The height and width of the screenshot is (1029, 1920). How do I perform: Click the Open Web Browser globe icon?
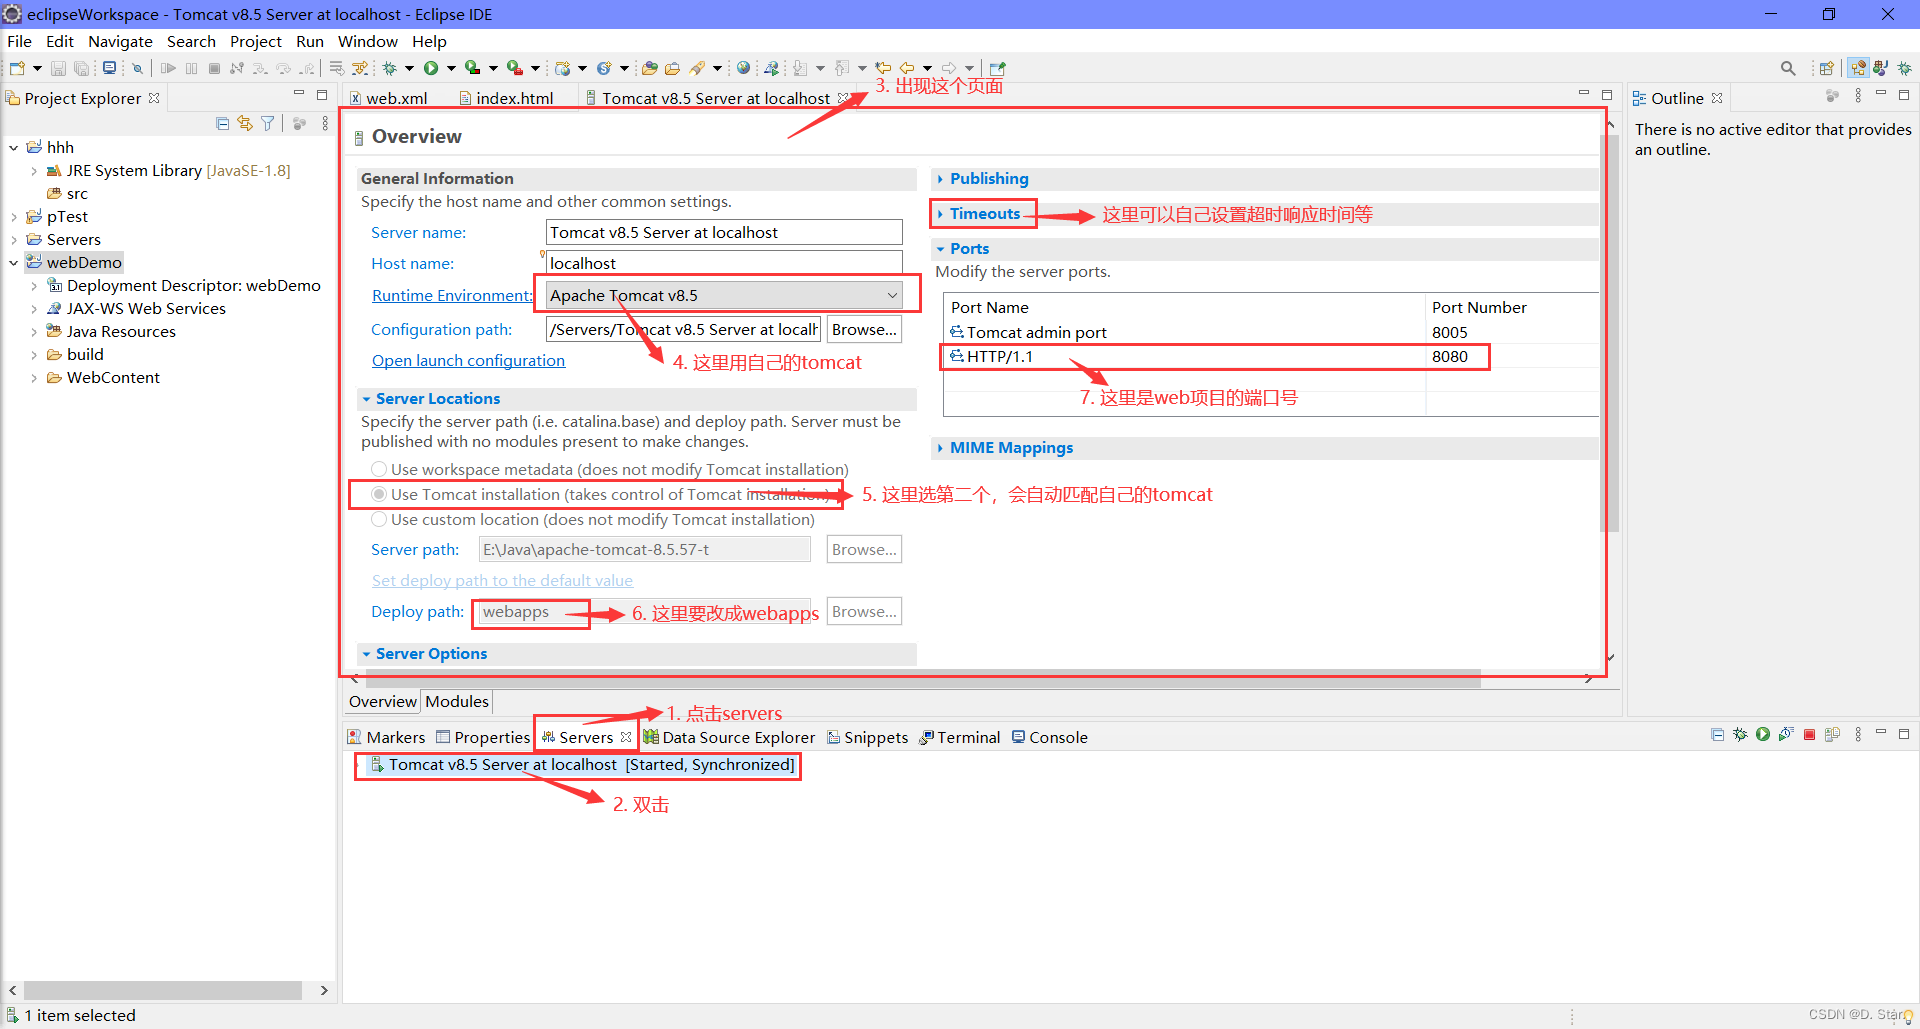[x=743, y=68]
